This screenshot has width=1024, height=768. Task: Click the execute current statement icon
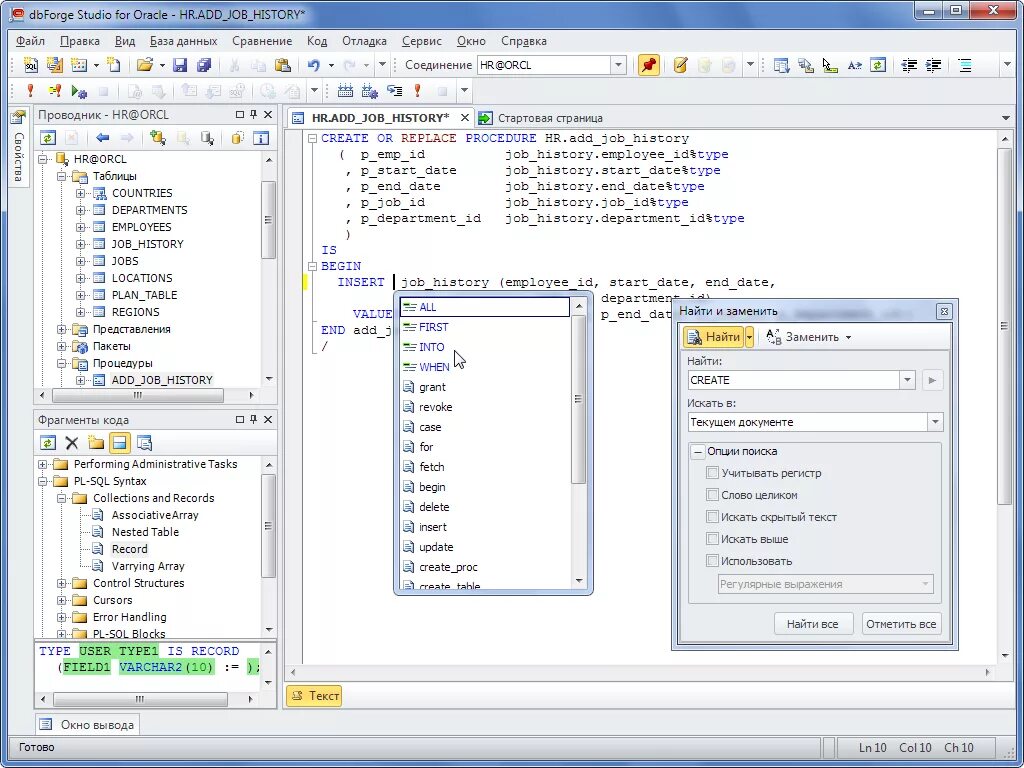coord(56,91)
